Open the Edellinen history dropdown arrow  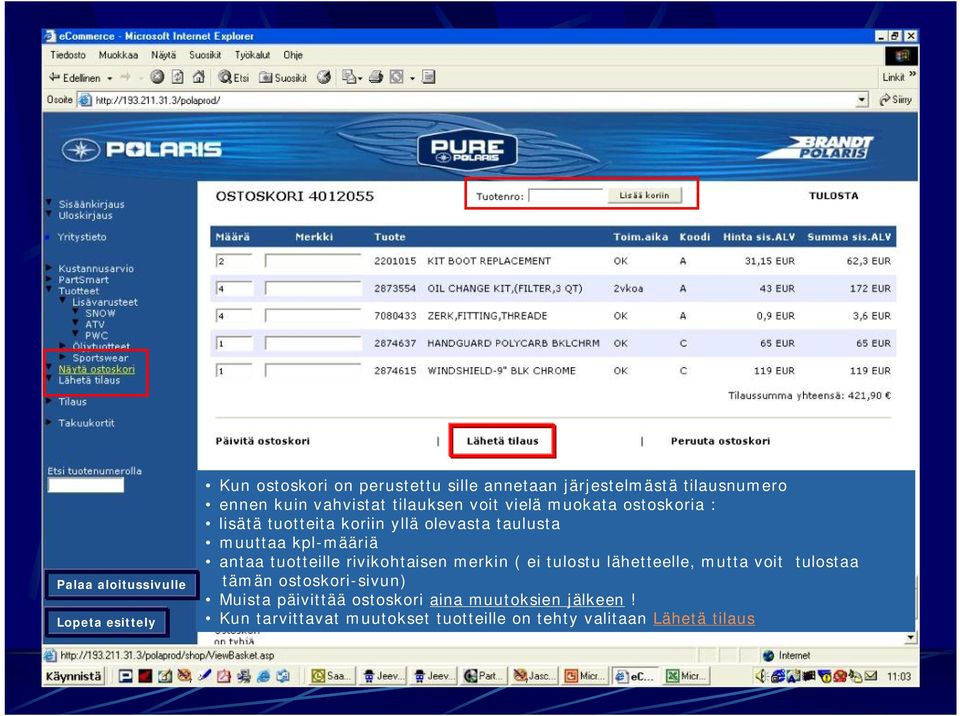[110, 78]
